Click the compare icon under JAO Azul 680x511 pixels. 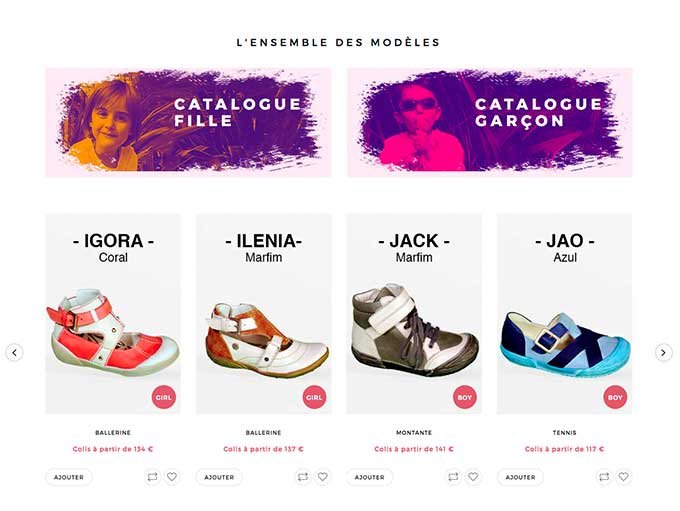coord(604,477)
